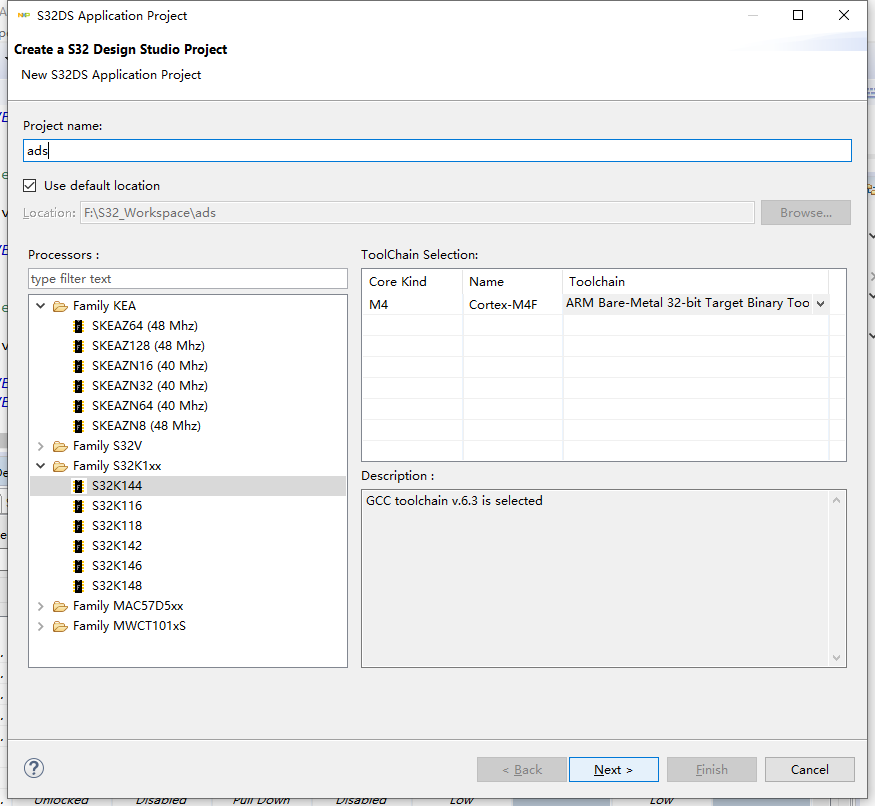The height and width of the screenshot is (806, 875).
Task: Click the Finish button
Action: [711, 770]
